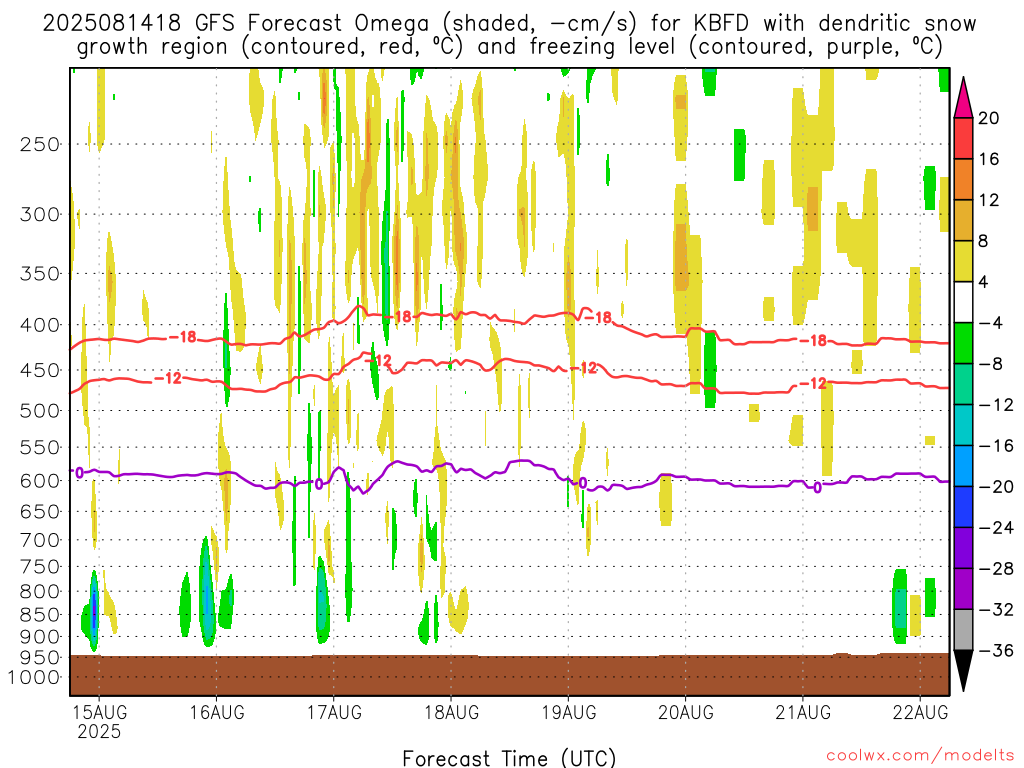Click the 400 pressure level label

pyautogui.click(x=40, y=325)
